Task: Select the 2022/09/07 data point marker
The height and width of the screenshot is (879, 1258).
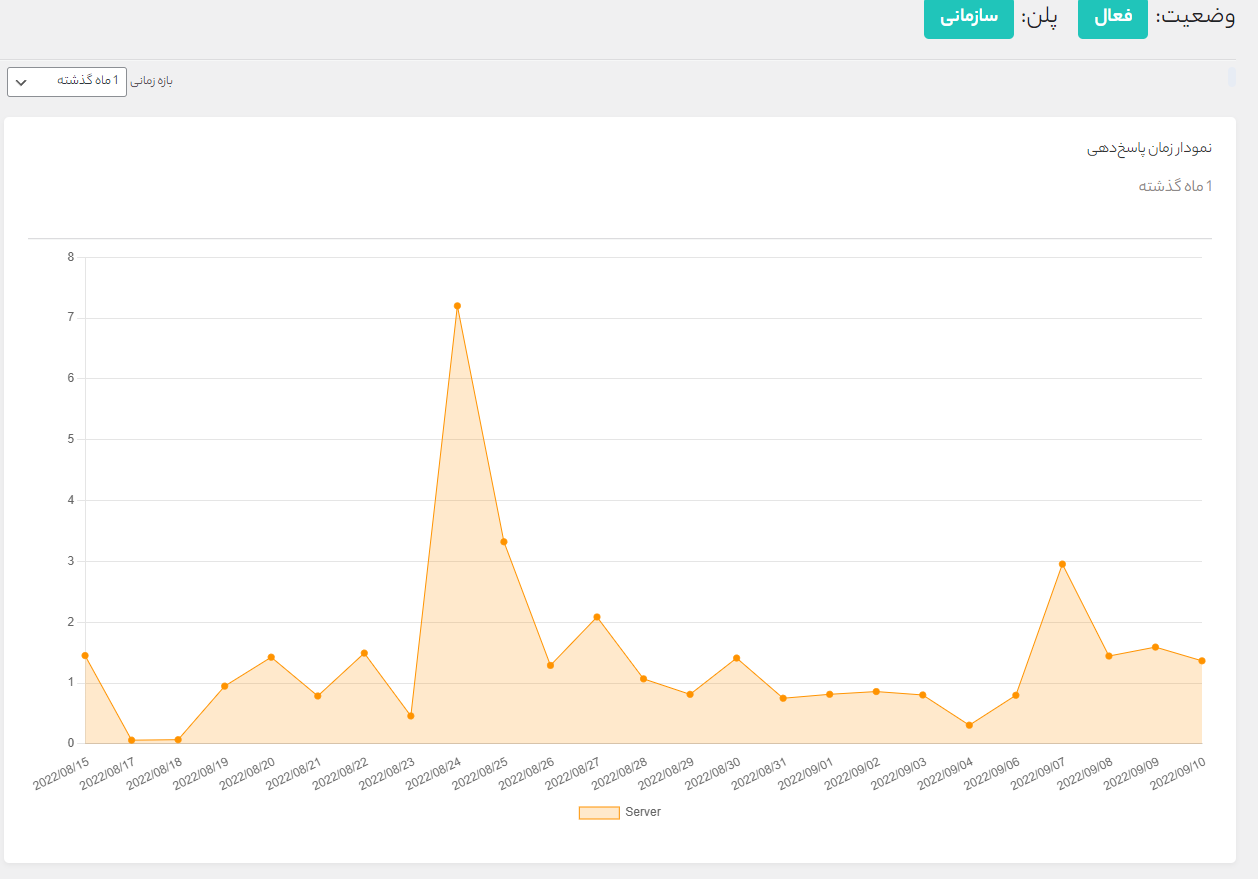Action: 1062,564
